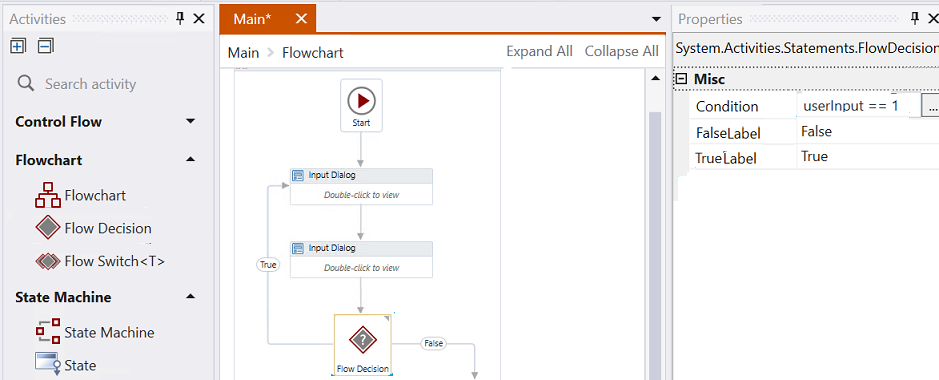Click the search magnifier icon

[26, 83]
